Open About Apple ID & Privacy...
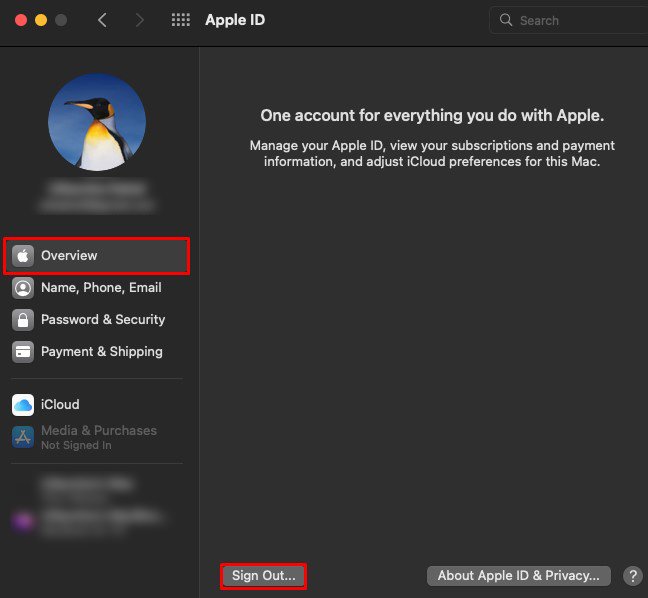The height and width of the screenshot is (598, 648). coord(519,576)
